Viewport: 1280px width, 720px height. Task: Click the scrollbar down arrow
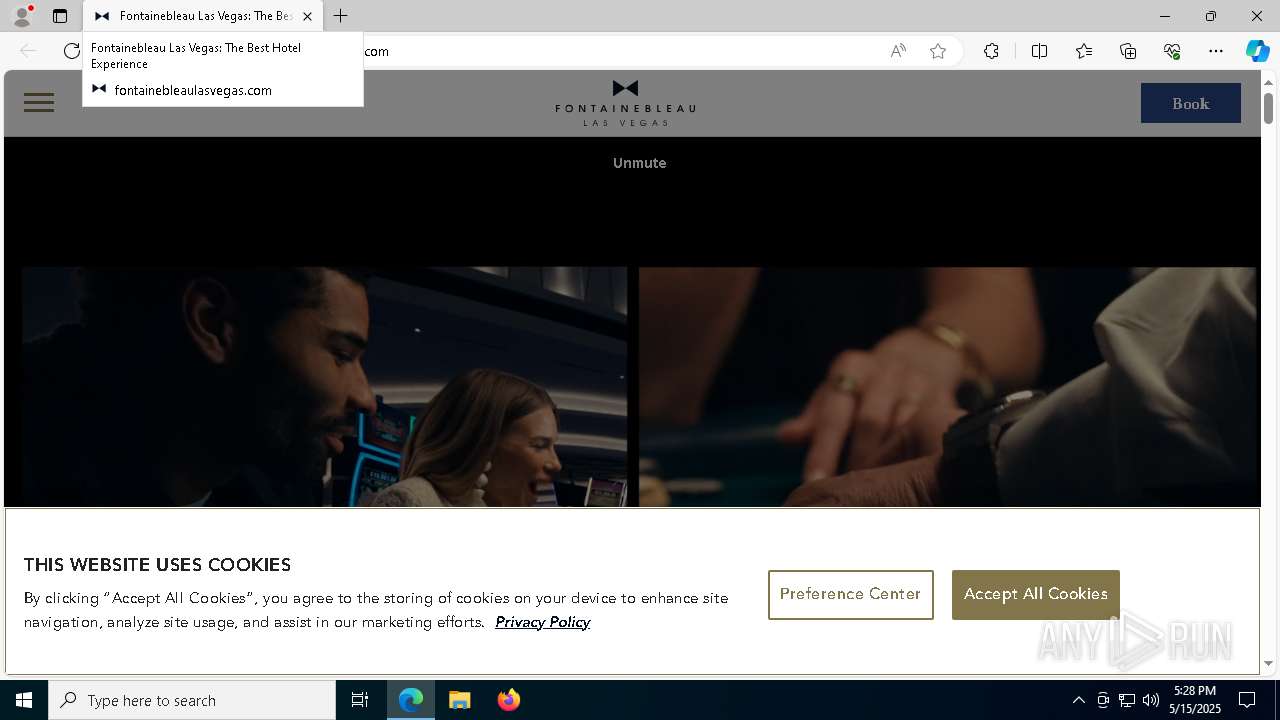1268,663
